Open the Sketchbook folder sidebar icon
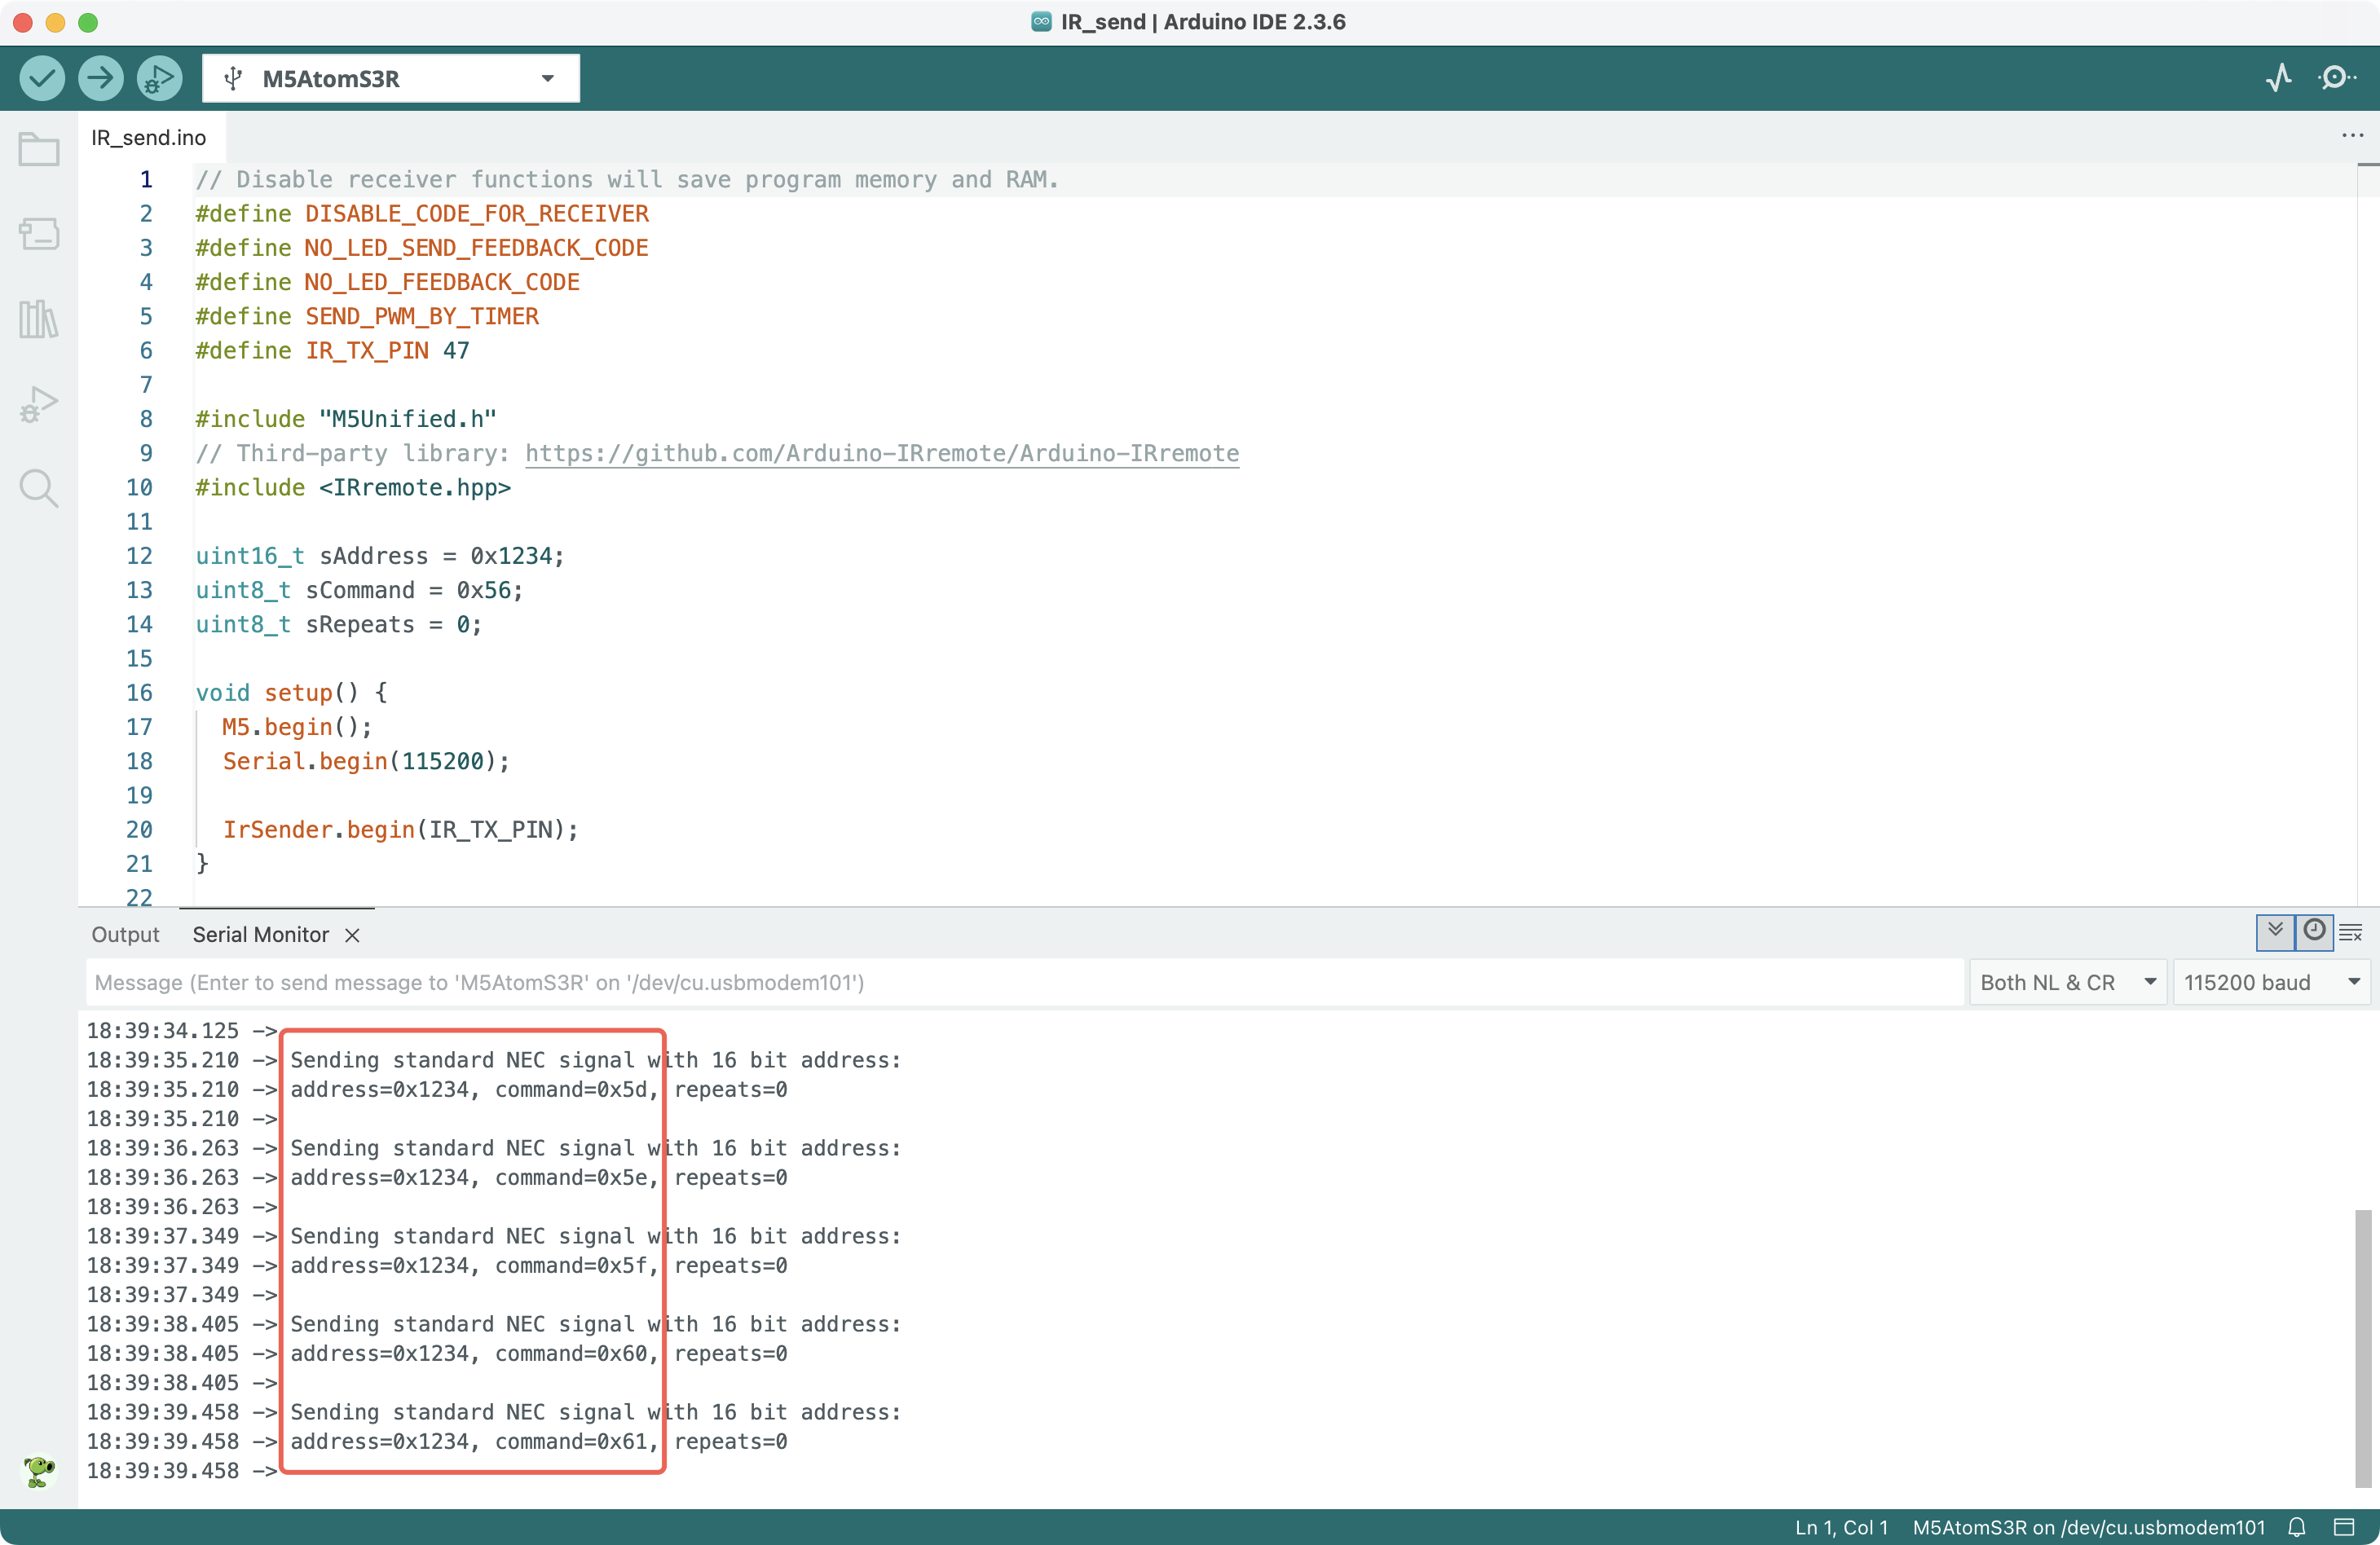The height and width of the screenshot is (1545, 2380). click(x=39, y=150)
